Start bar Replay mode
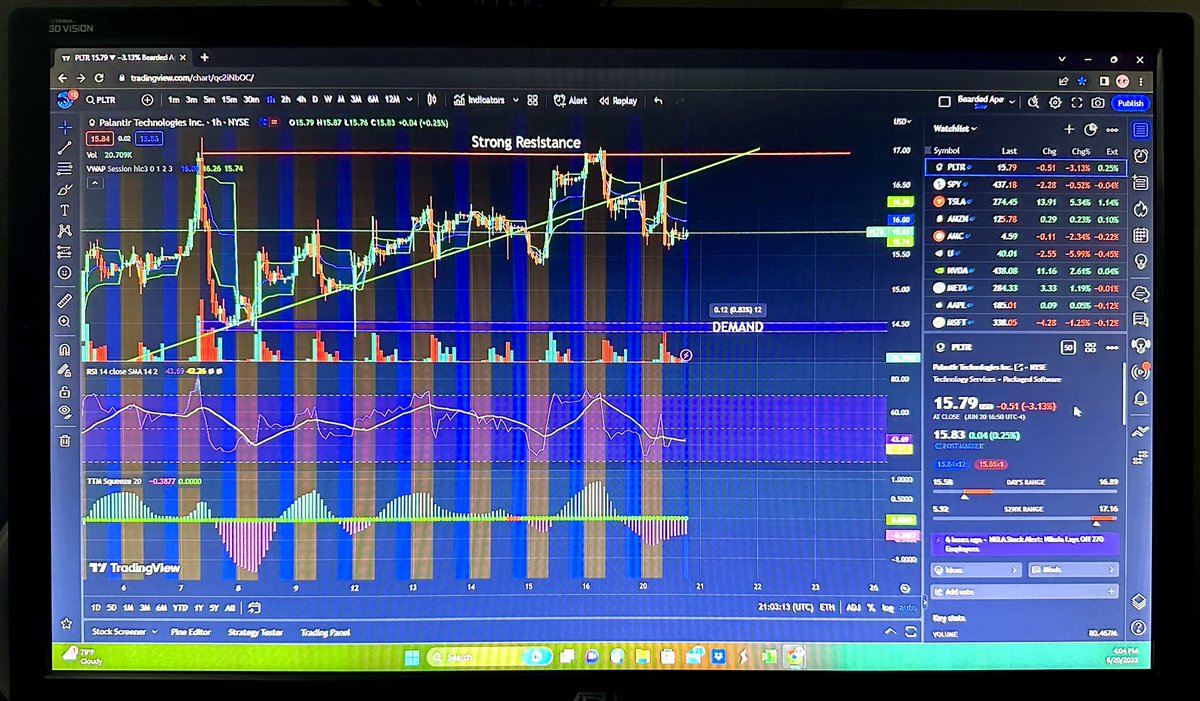Viewport: 1200px width, 701px height. pos(618,100)
